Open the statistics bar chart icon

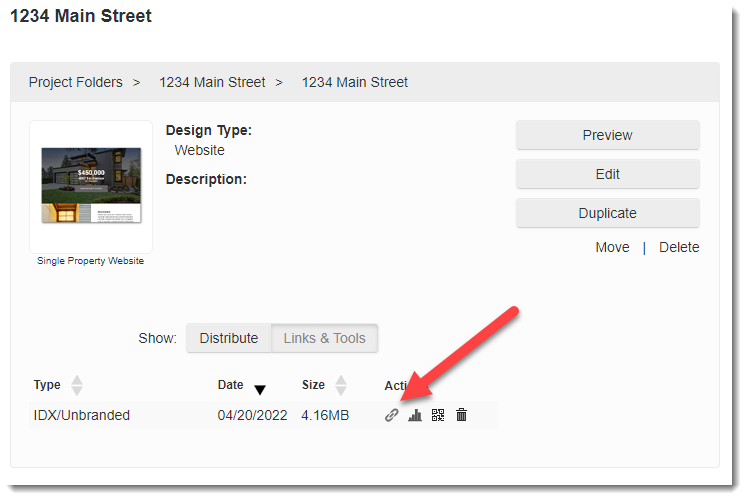click(x=415, y=415)
